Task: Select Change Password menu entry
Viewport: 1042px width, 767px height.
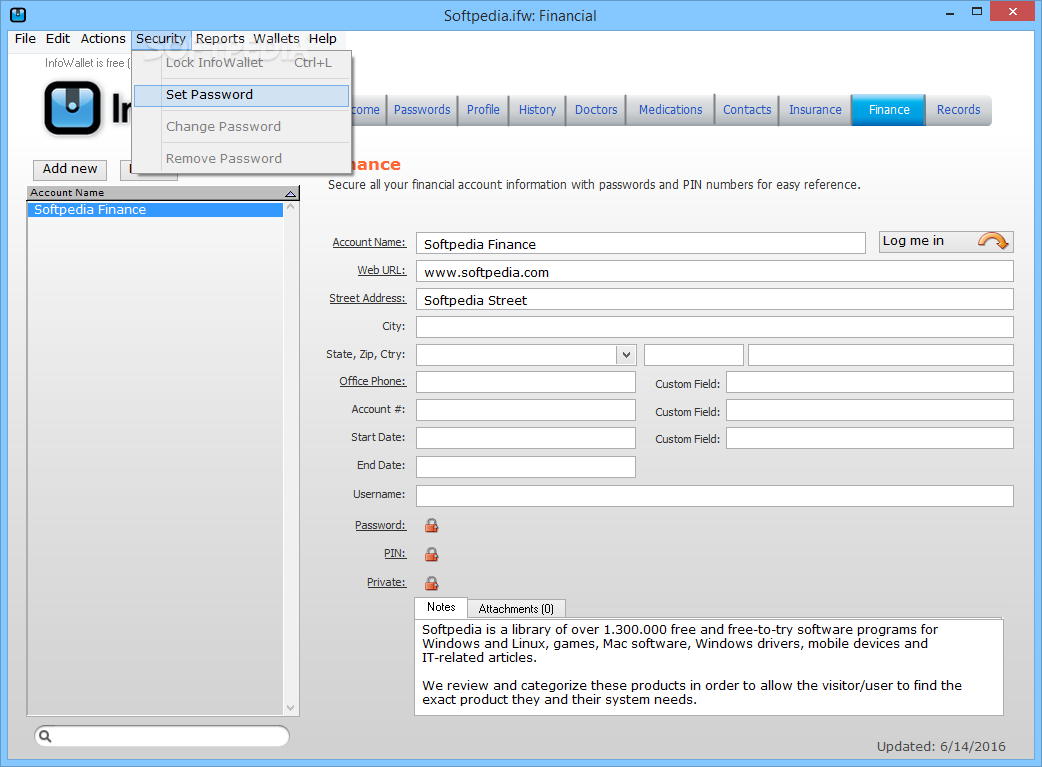Action: click(241, 127)
